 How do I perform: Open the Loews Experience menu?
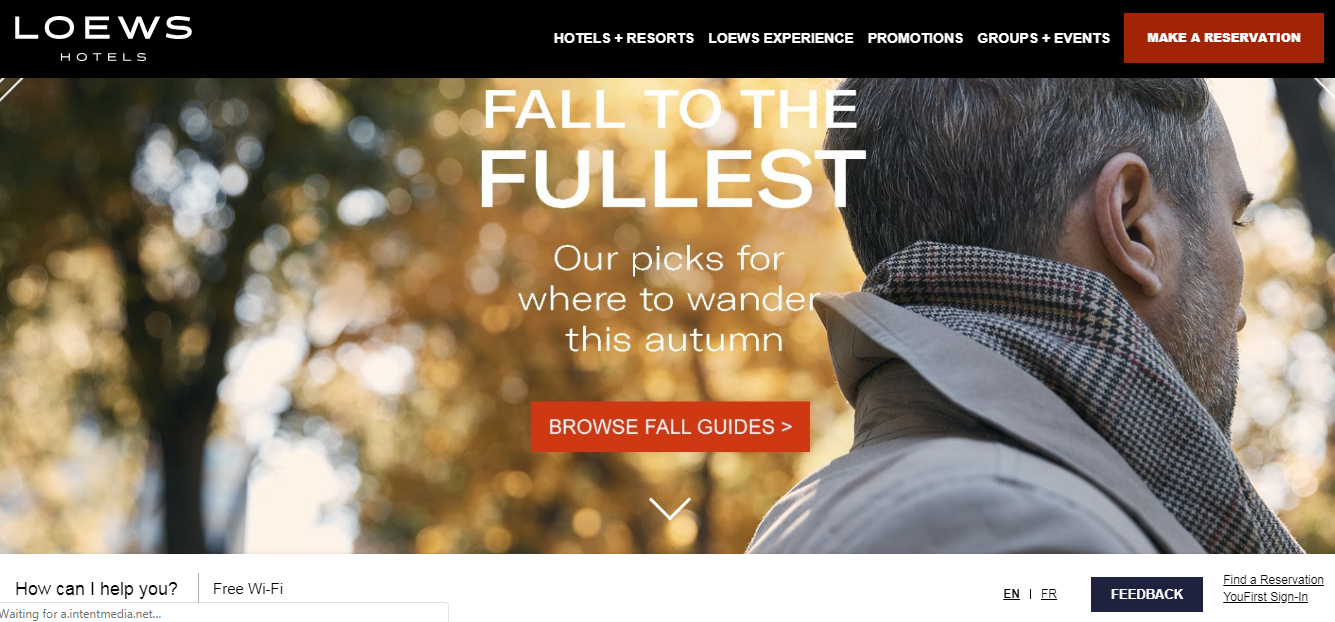tap(781, 38)
